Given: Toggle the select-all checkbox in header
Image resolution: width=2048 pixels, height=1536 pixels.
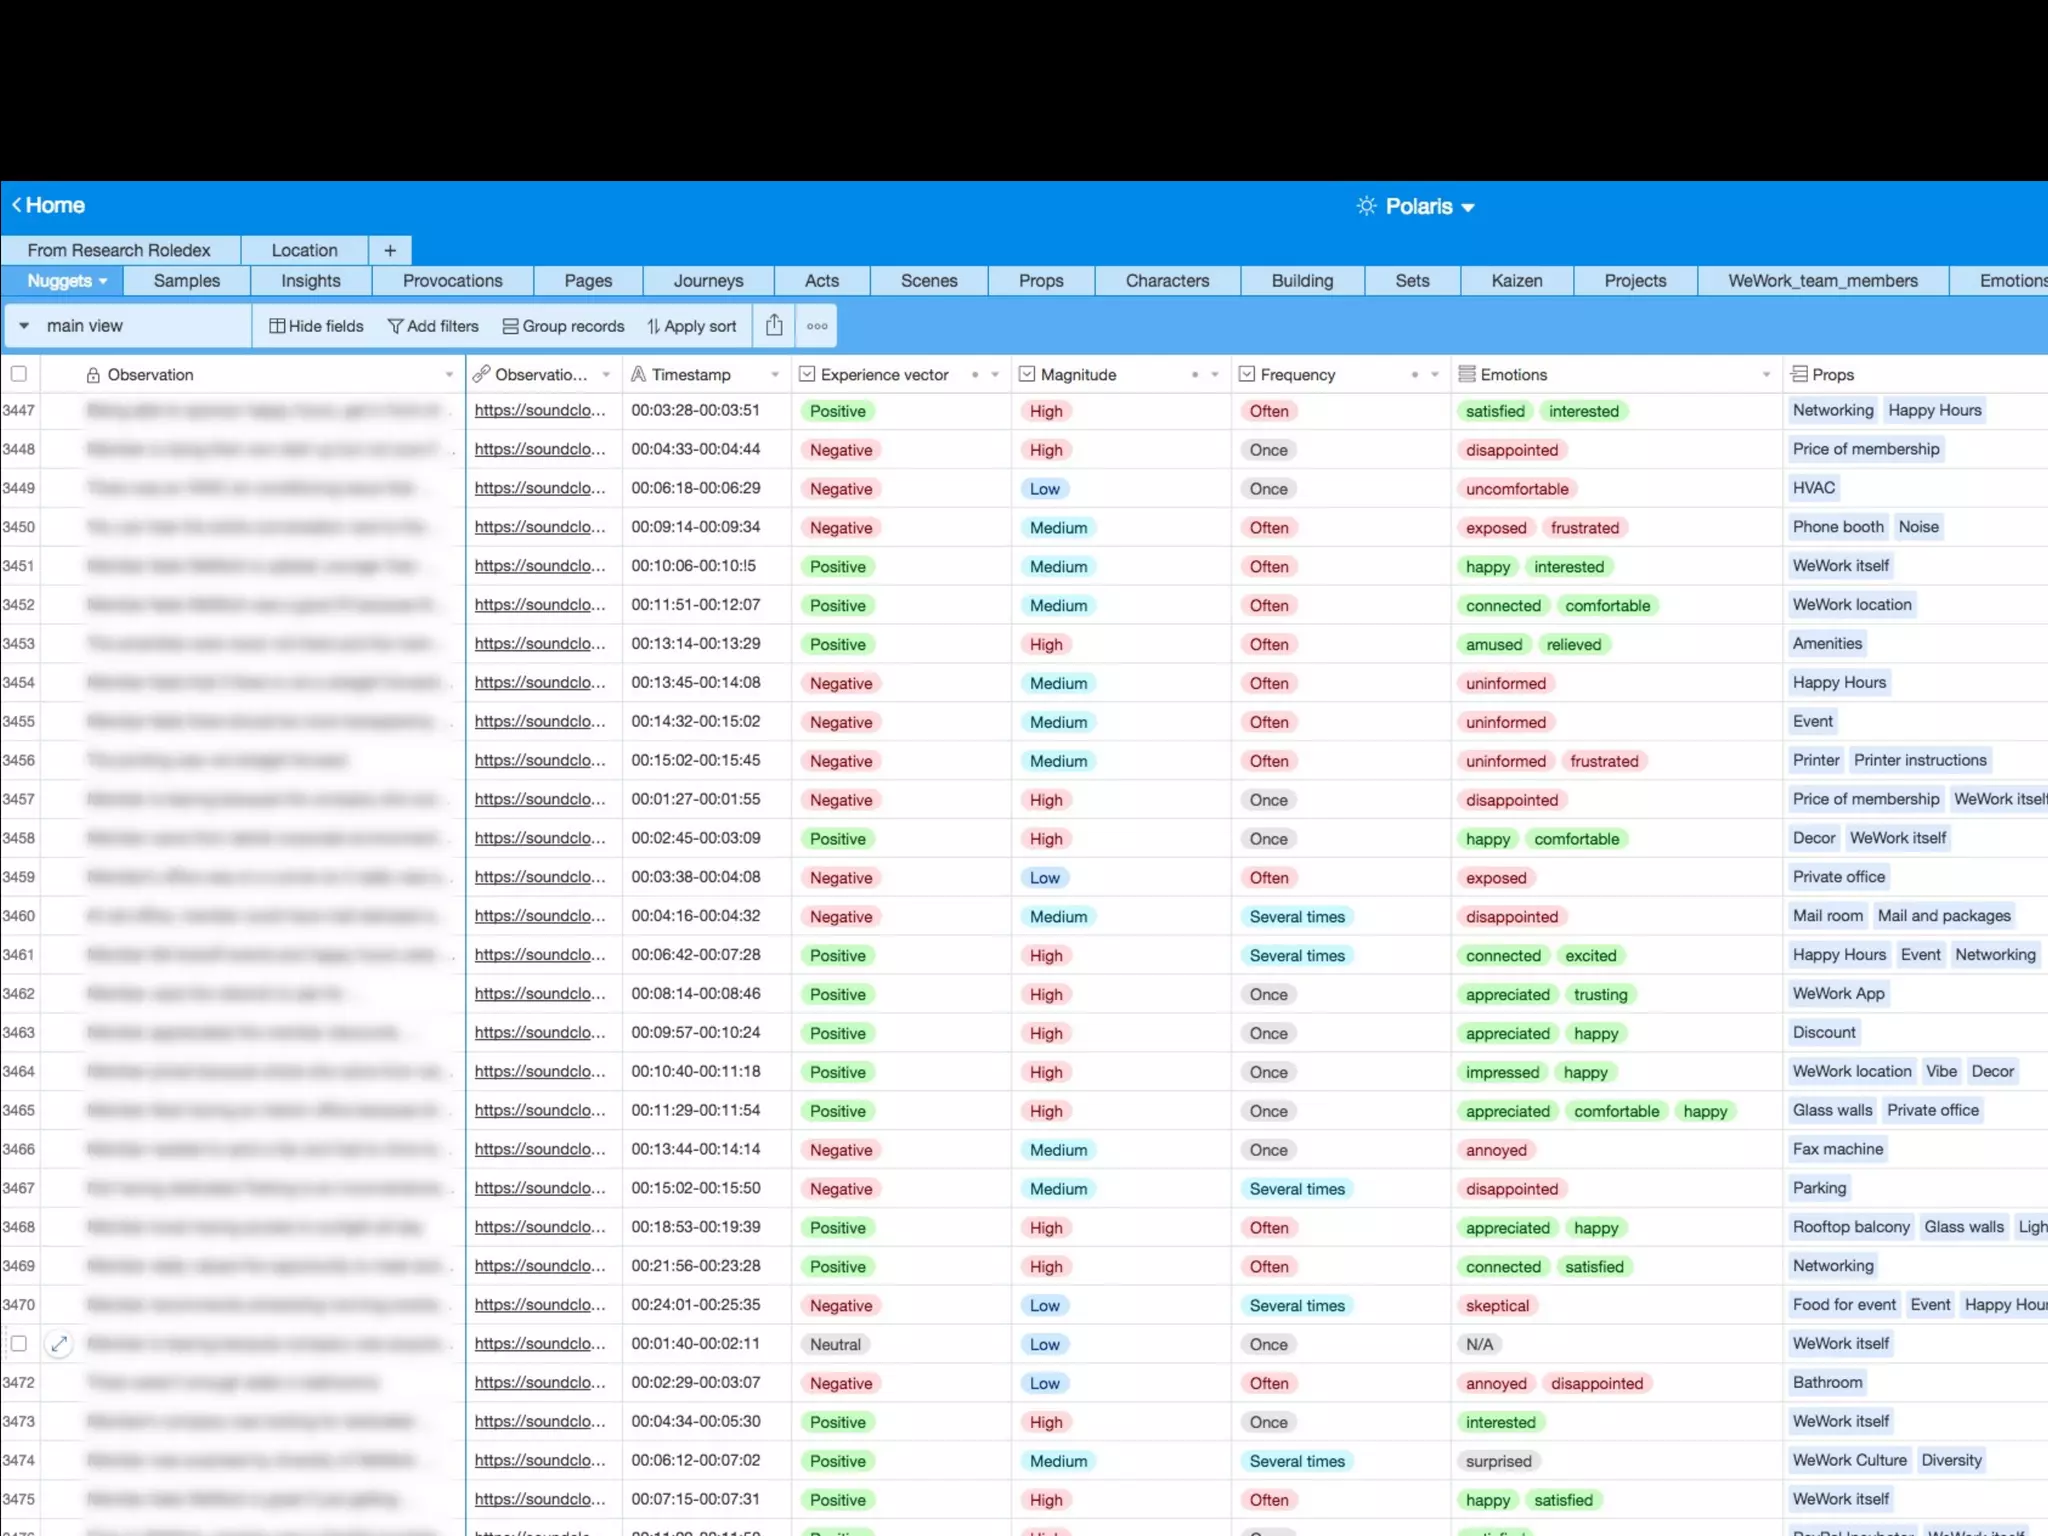Looking at the screenshot, I should coord(19,374).
